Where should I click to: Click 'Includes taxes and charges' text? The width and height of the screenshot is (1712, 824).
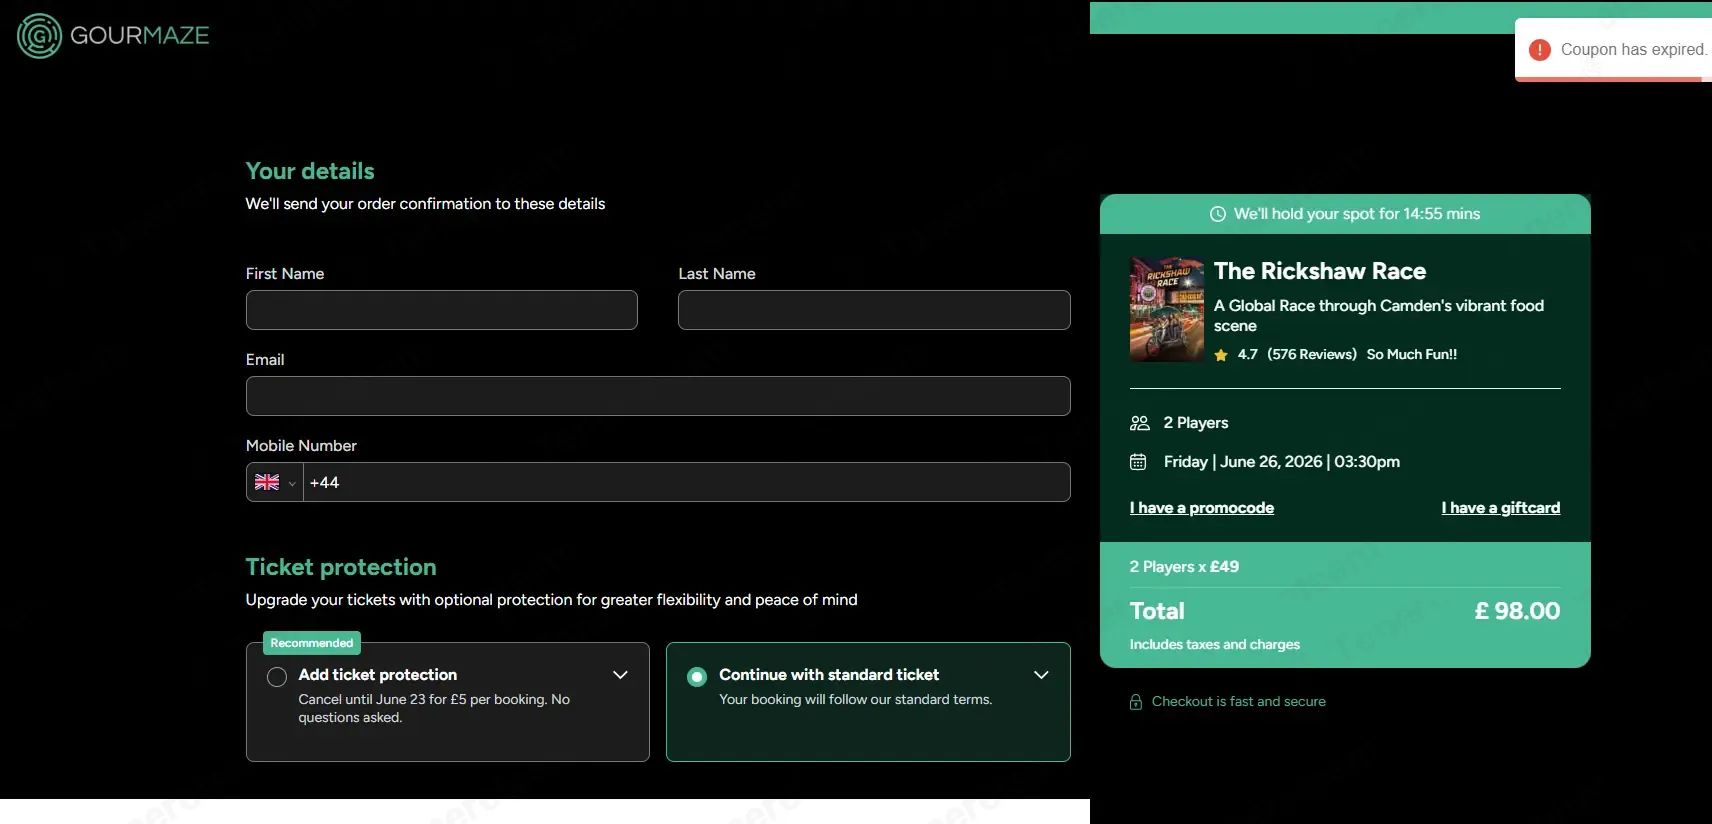click(x=1215, y=645)
